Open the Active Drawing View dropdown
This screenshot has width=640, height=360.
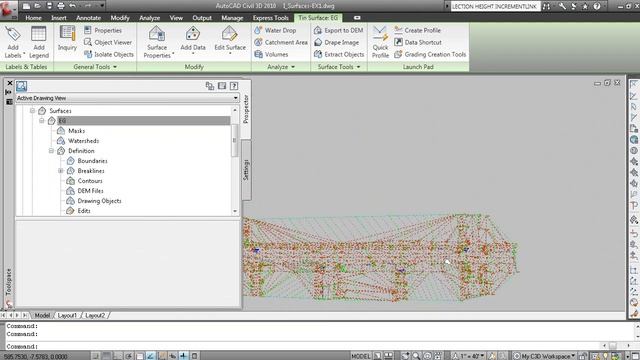pos(127,98)
